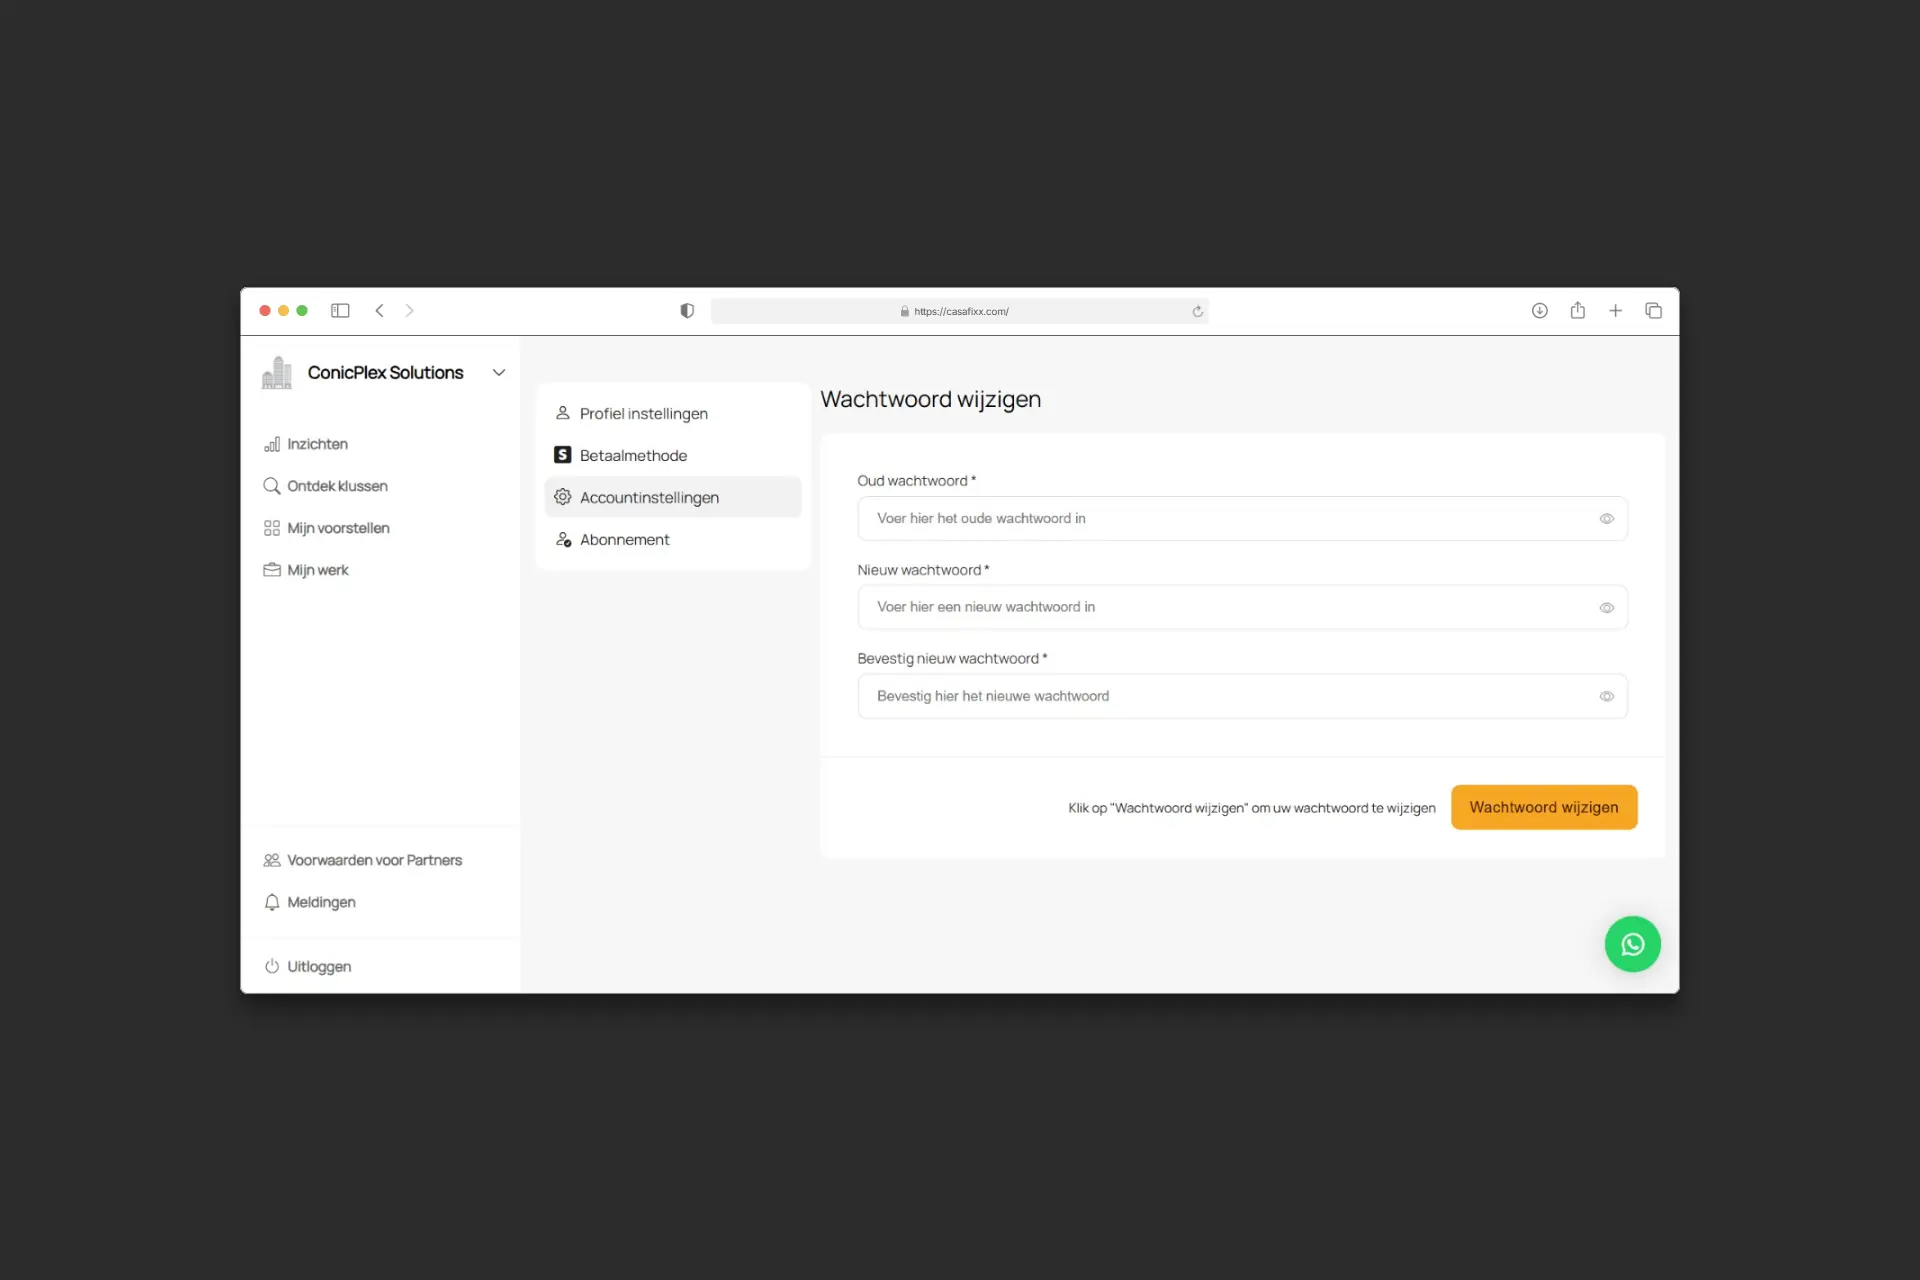The width and height of the screenshot is (1920, 1280).
Task: Toggle visibility of the new password field
Action: [x=1606, y=608]
